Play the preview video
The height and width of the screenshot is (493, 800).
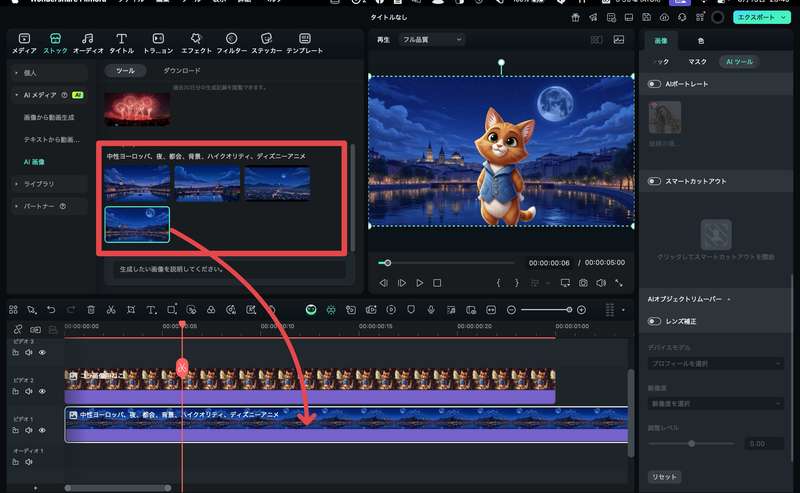(x=419, y=283)
